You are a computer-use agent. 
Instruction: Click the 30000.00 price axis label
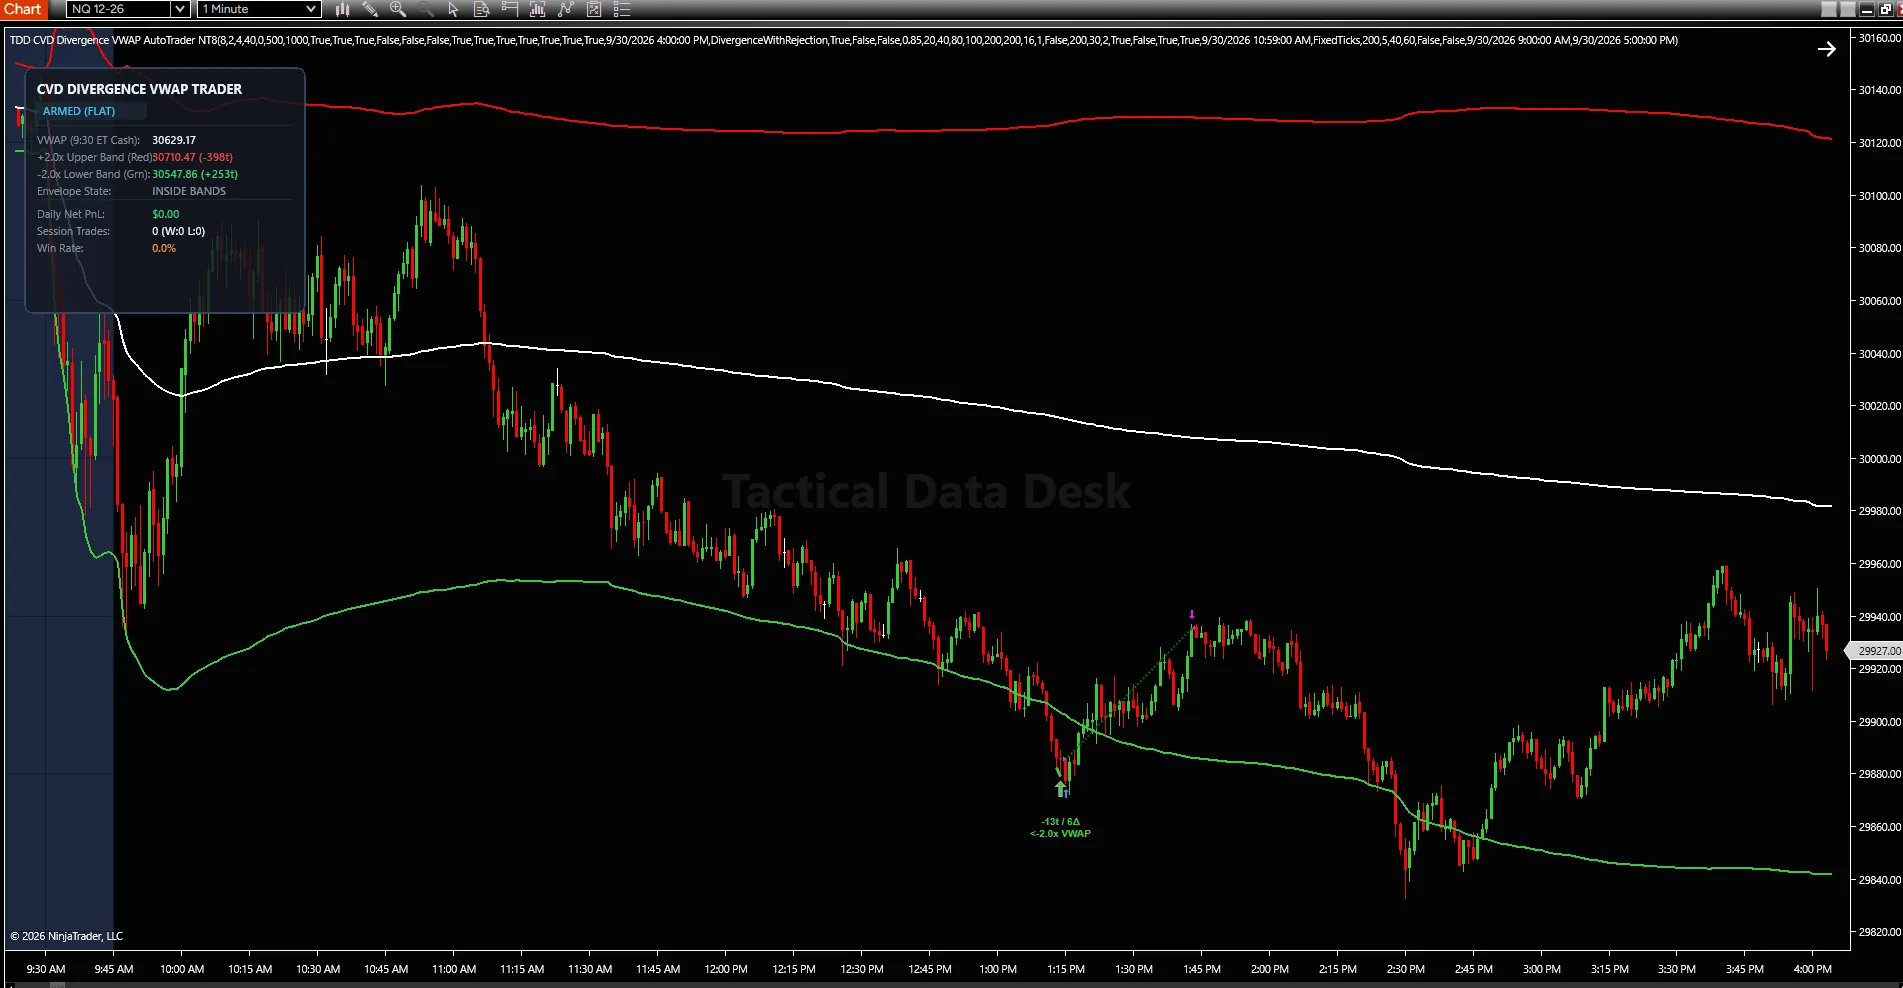[x=1879, y=459]
